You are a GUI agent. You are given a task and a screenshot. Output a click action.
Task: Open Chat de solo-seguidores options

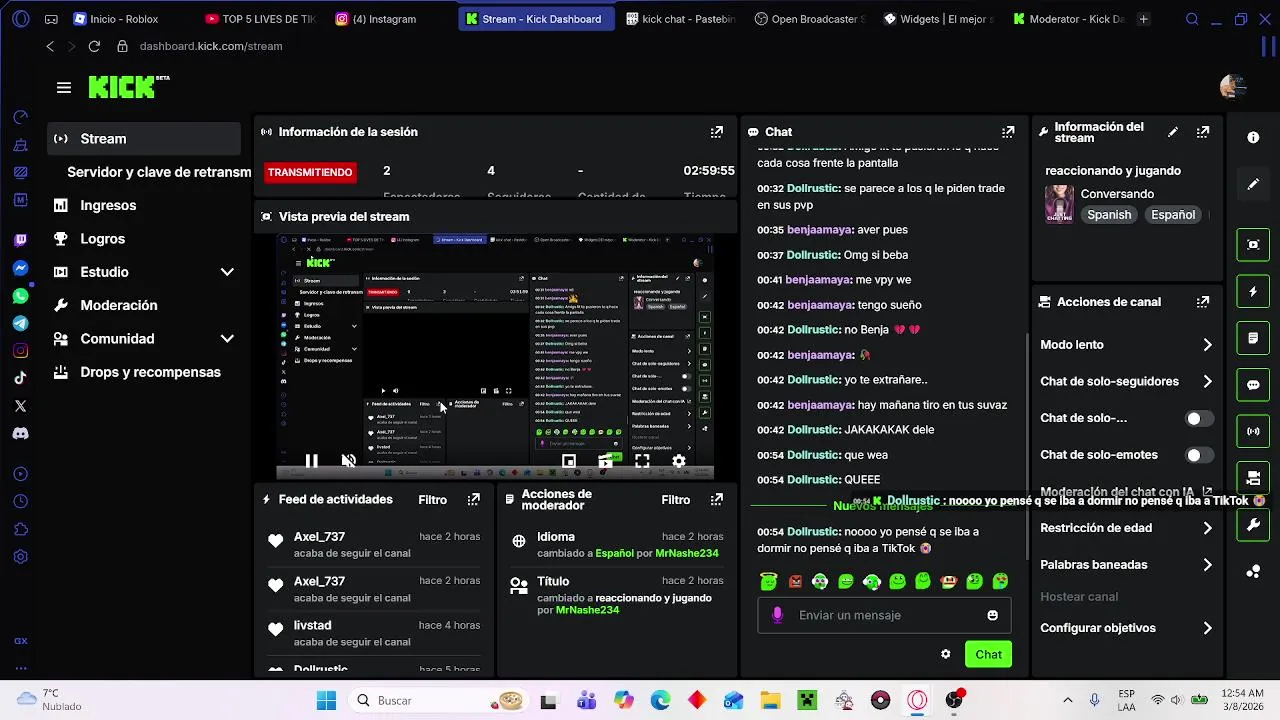[1126, 381]
